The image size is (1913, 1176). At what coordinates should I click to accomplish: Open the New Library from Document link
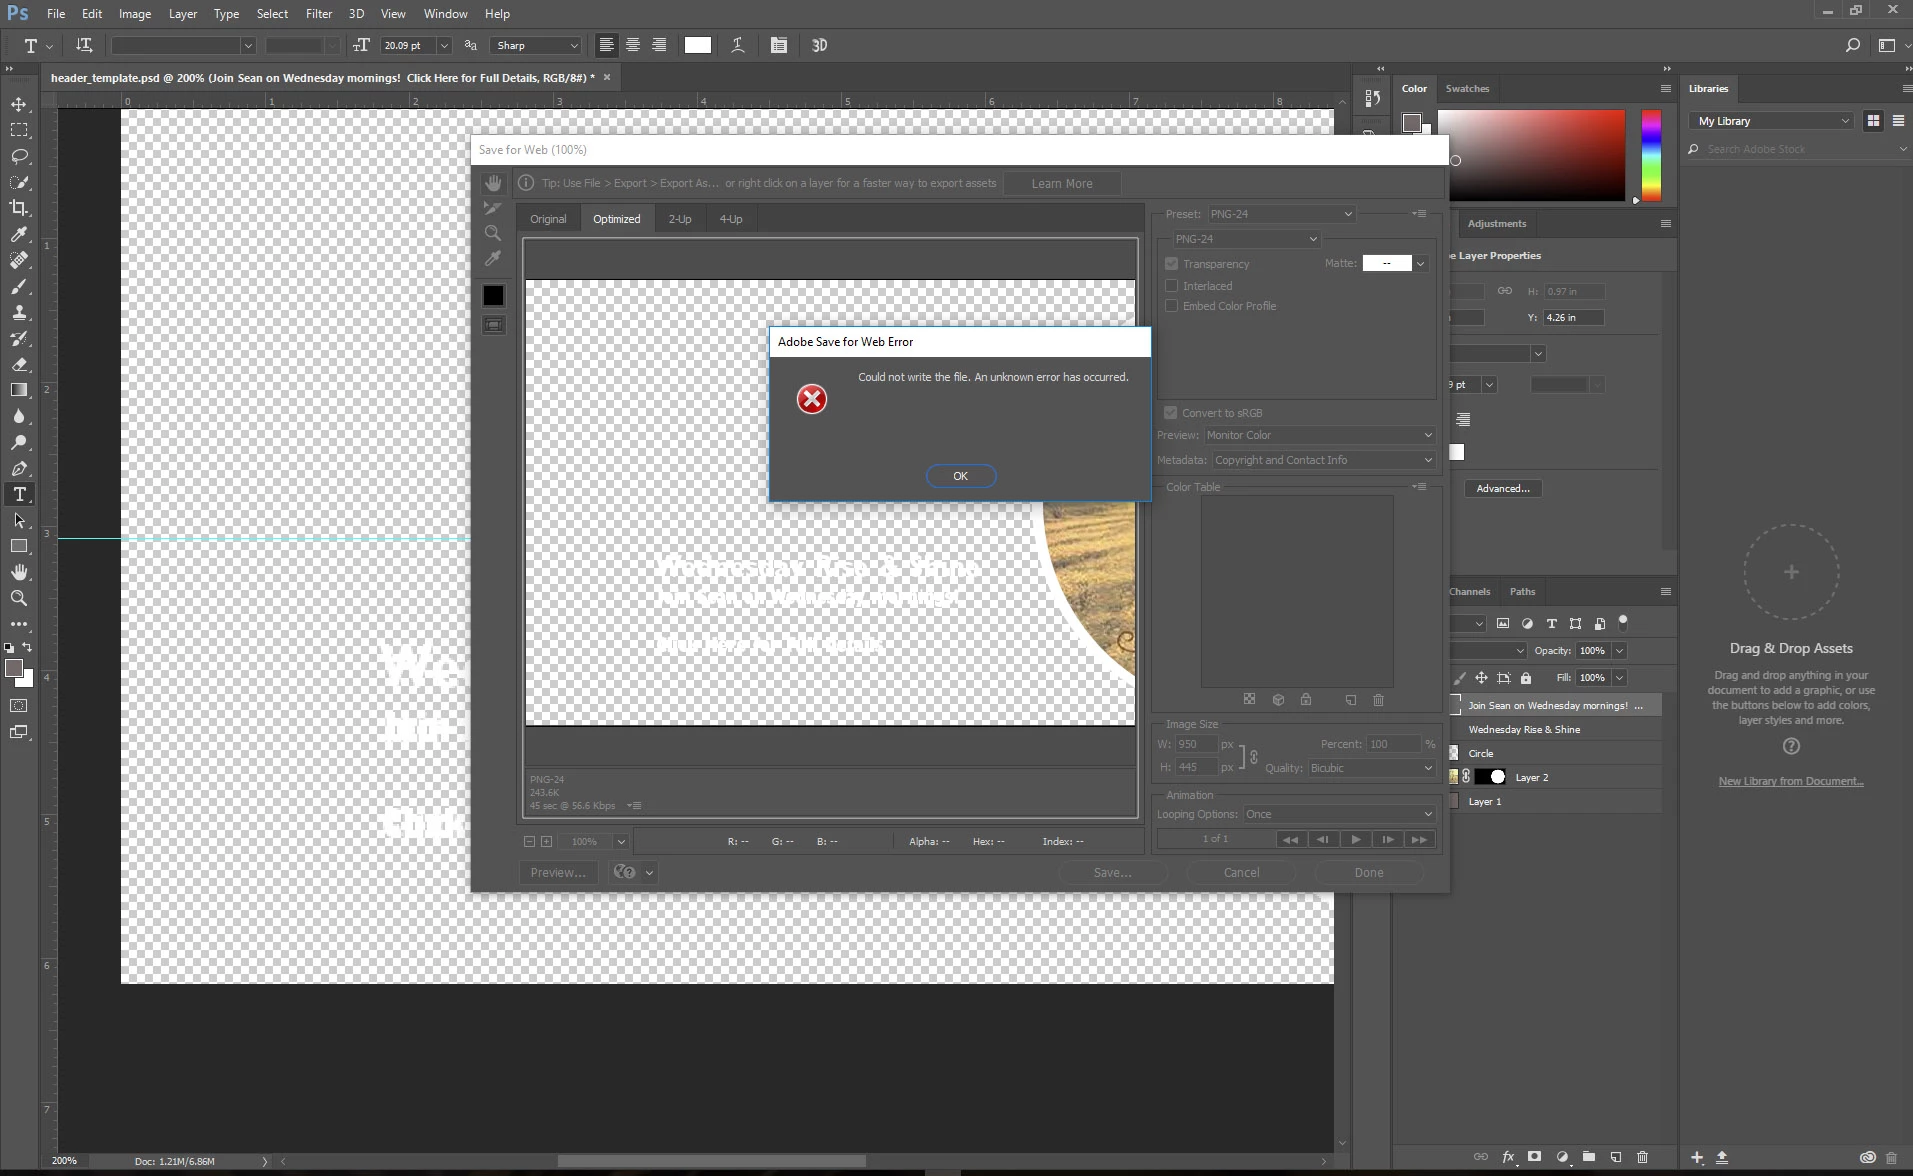[x=1791, y=782]
